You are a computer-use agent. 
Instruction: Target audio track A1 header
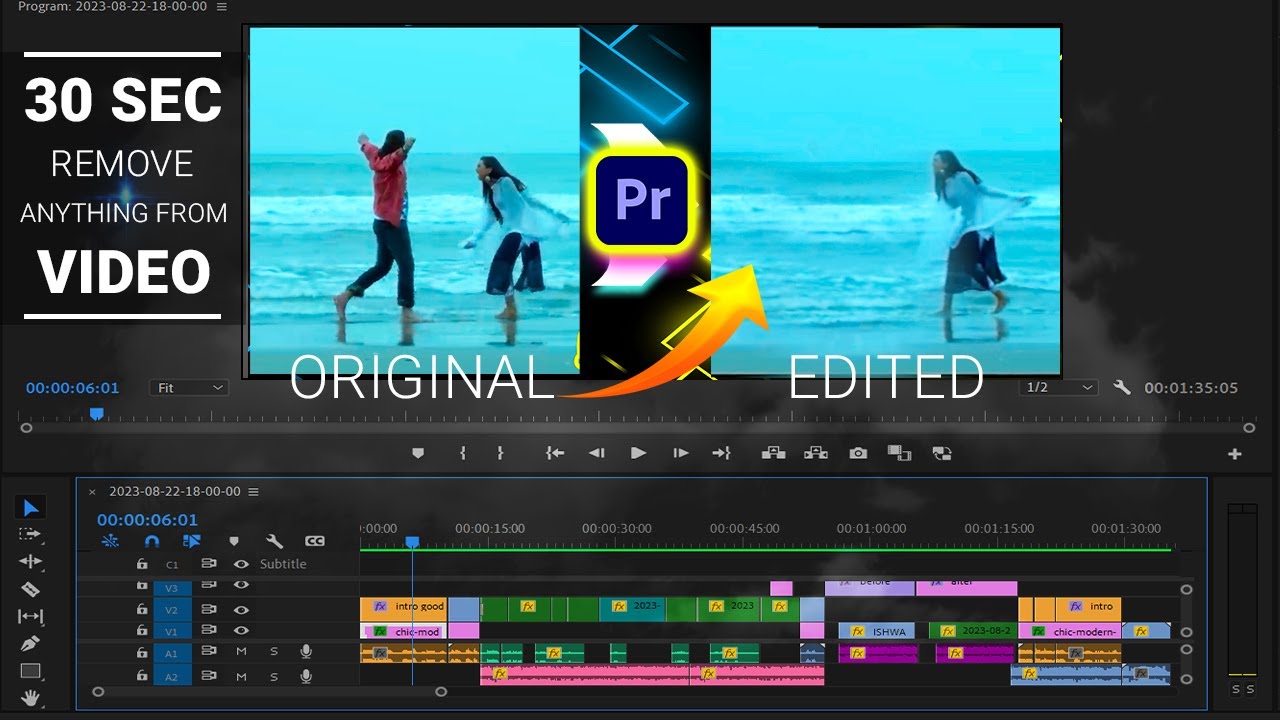click(172, 652)
